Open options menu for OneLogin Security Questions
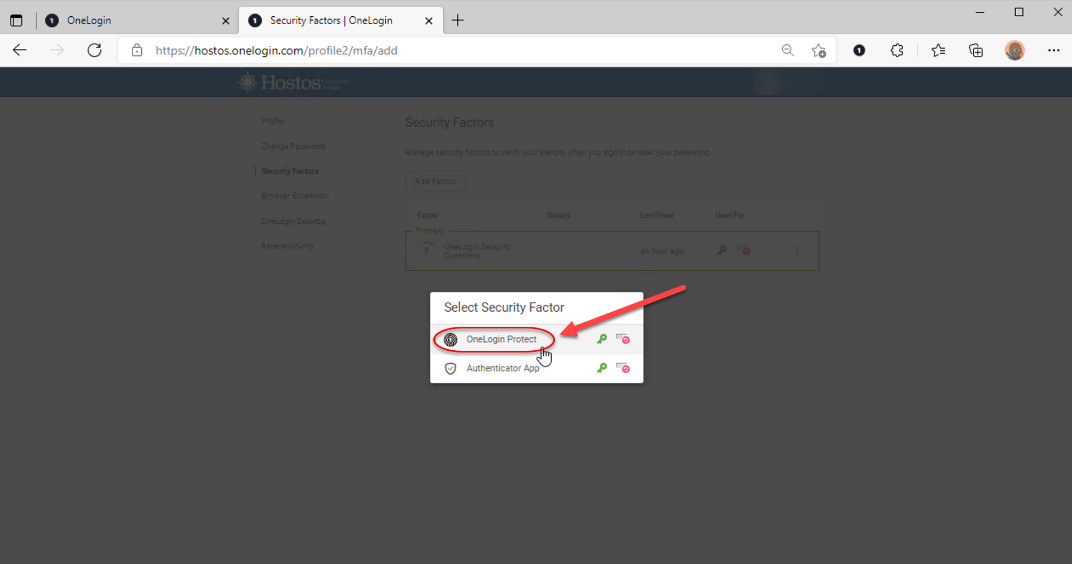Screen dimensions: 1072x564 pos(797,251)
